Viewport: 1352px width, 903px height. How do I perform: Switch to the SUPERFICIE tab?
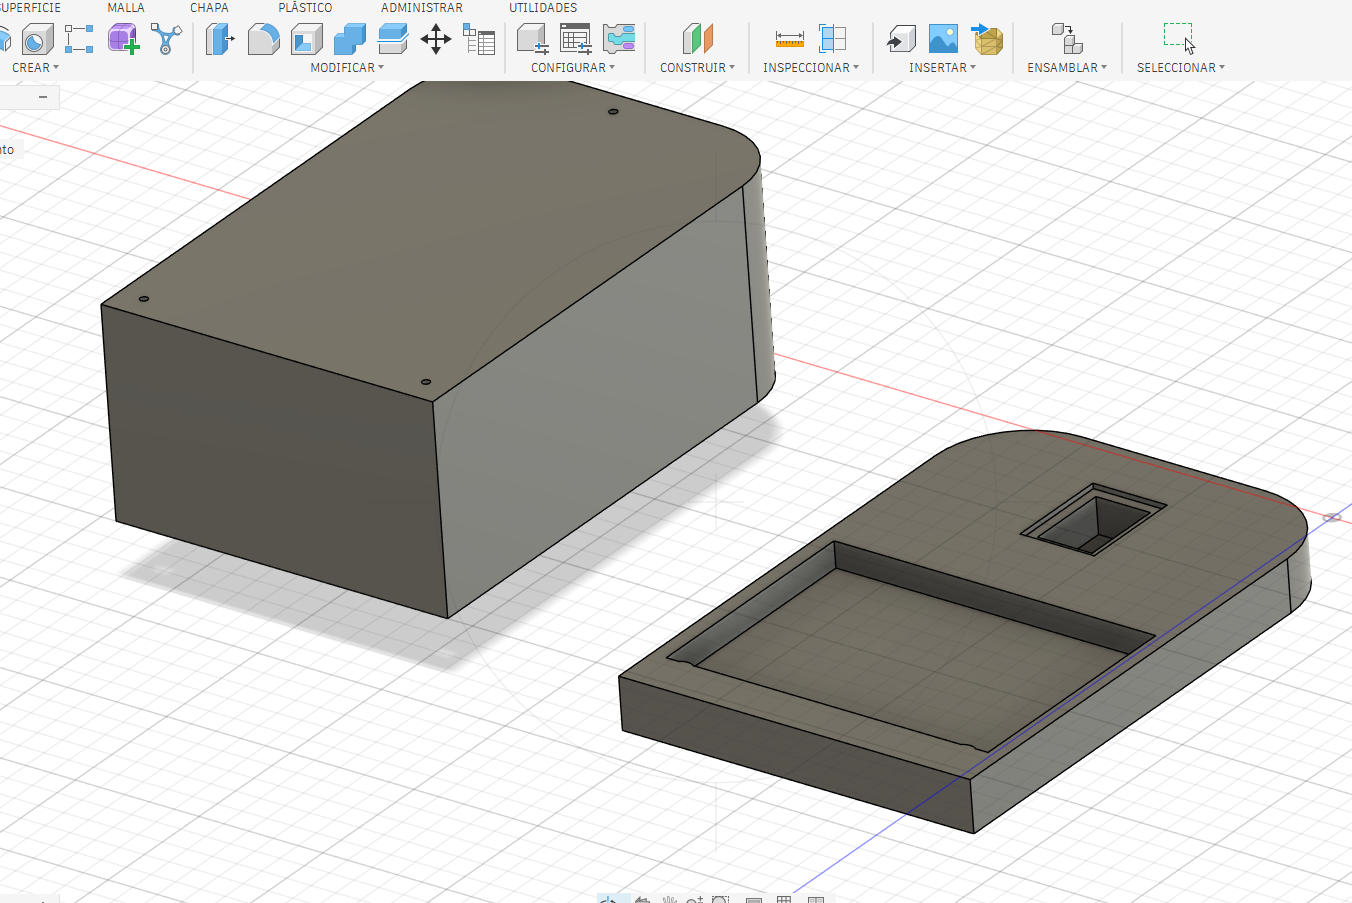[x=30, y=8]
